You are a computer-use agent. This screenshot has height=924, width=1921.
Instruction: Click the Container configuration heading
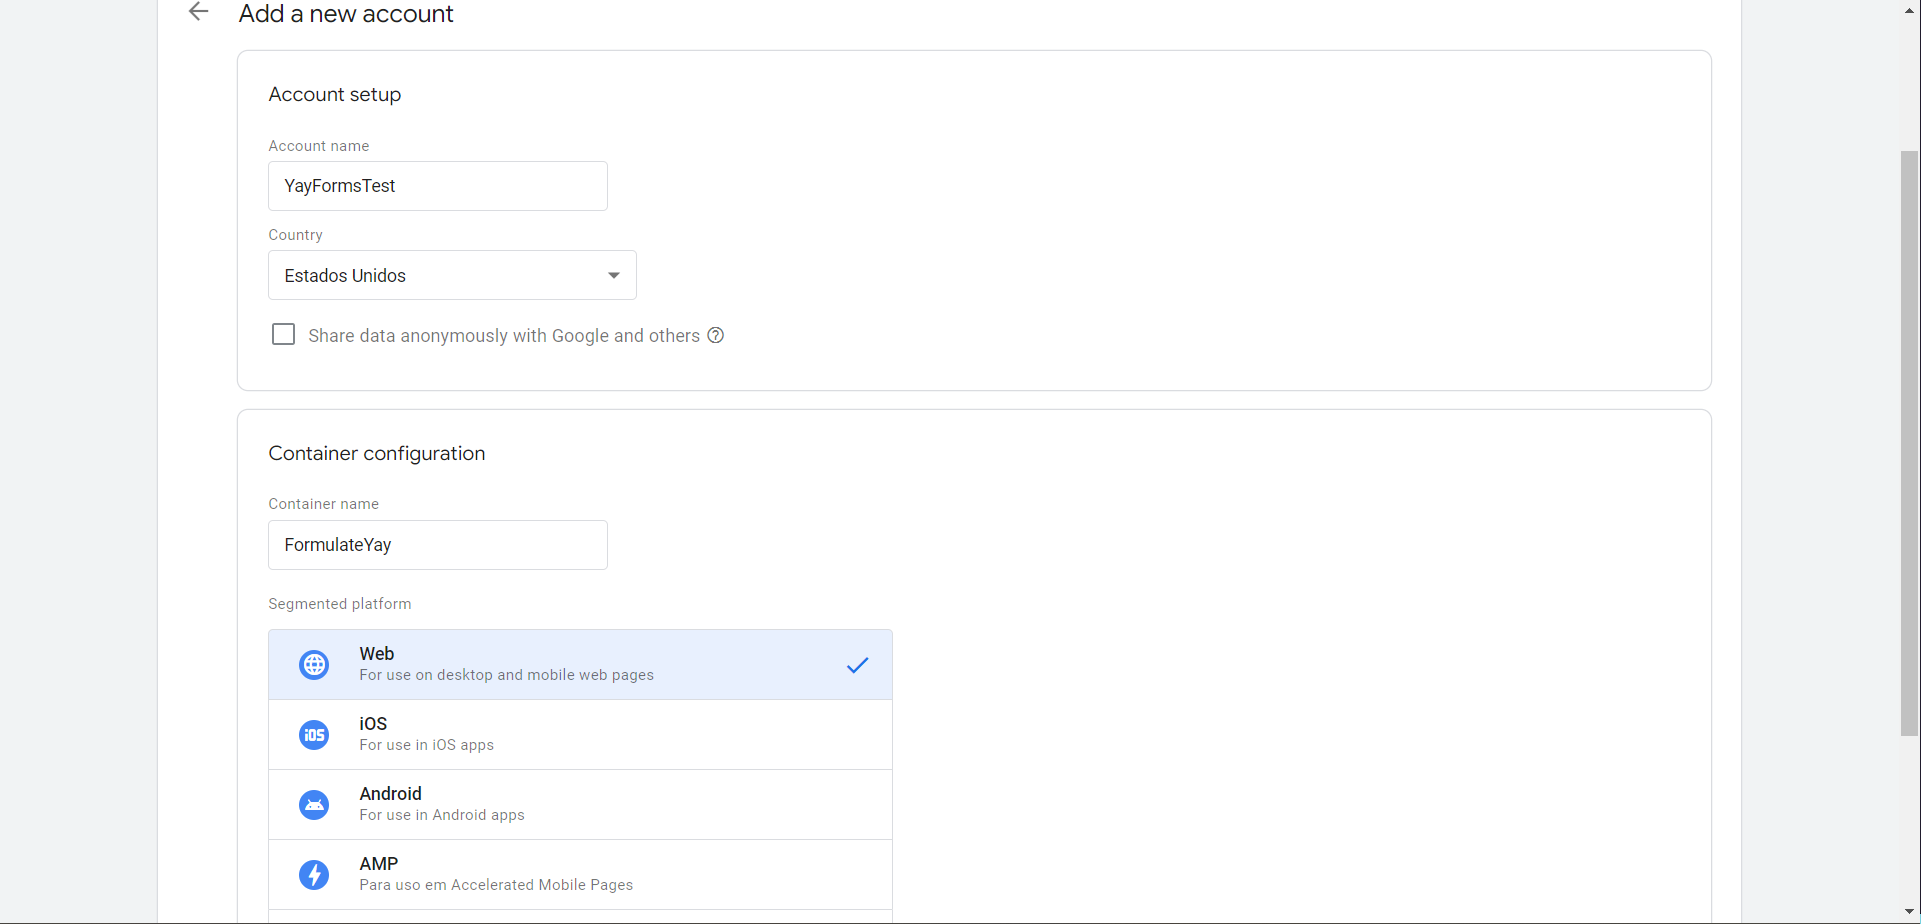click(x=377, y=453)
